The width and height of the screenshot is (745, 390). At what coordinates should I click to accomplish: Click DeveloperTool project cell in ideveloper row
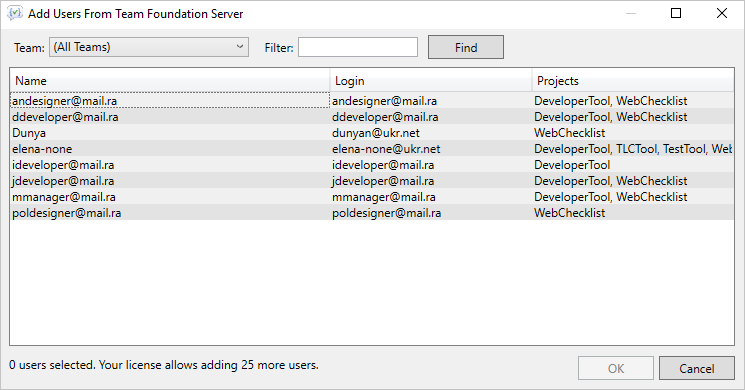(572, 165)
